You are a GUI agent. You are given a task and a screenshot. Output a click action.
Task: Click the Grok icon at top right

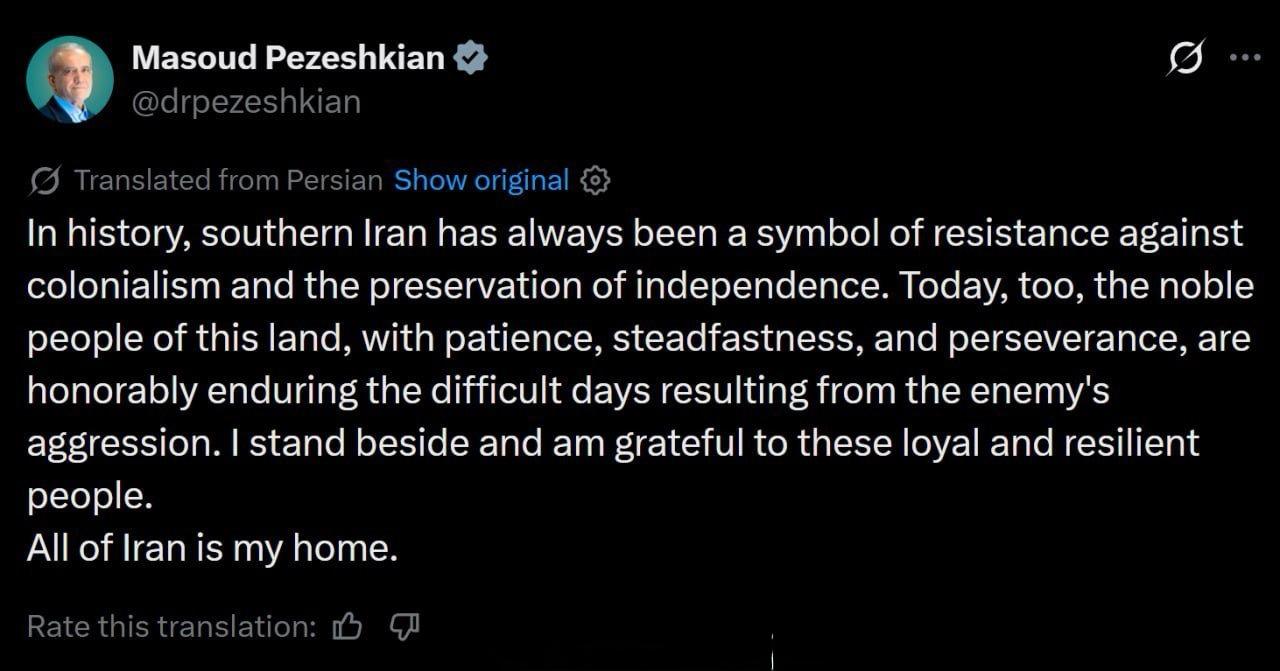tap(1186, 58)
